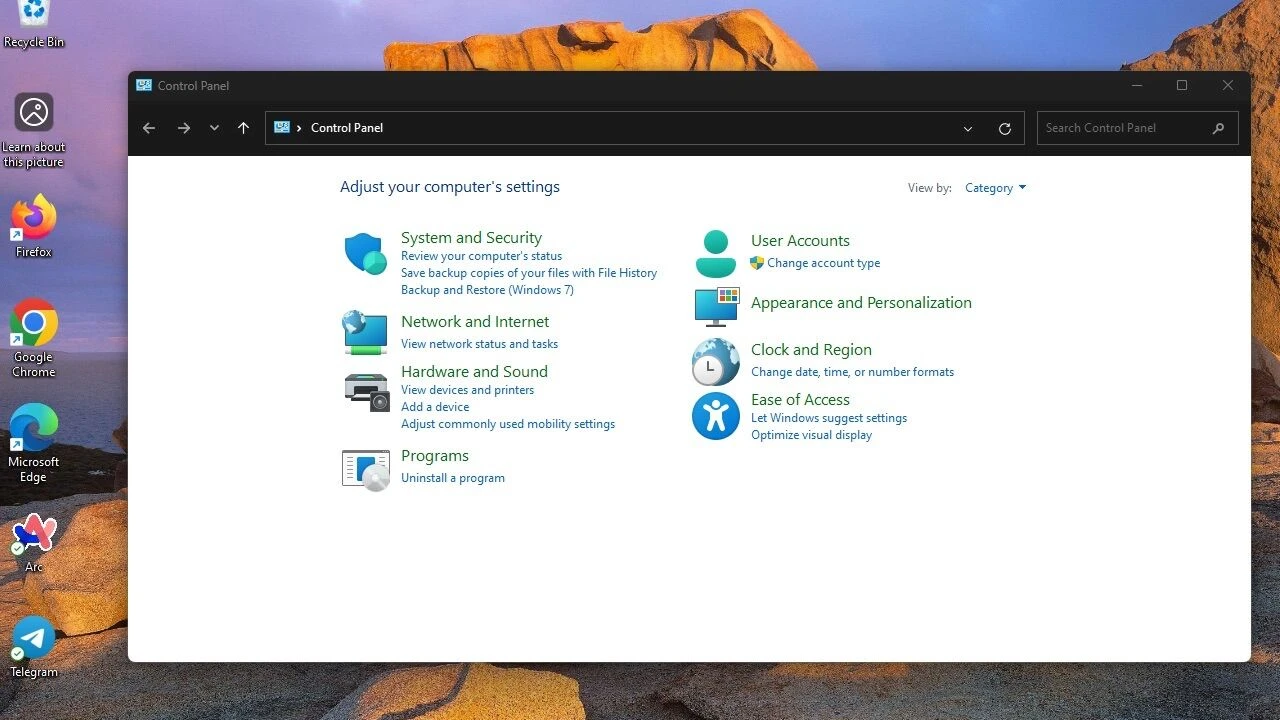1280x720 pixels.
Task: Open the address bar history dropdown
Action: click(x=967, y=128)
